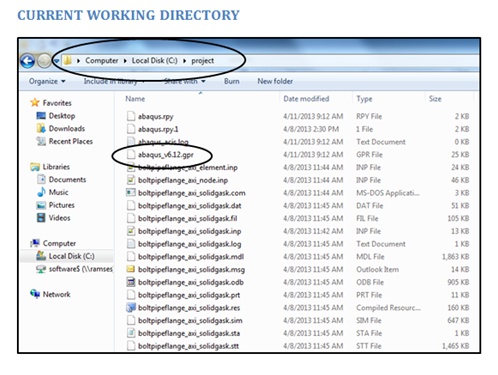Viewport: 498px width, 375px height.
Task: Open Downloads in the navigation pane
Action: [x=67, y=128]
